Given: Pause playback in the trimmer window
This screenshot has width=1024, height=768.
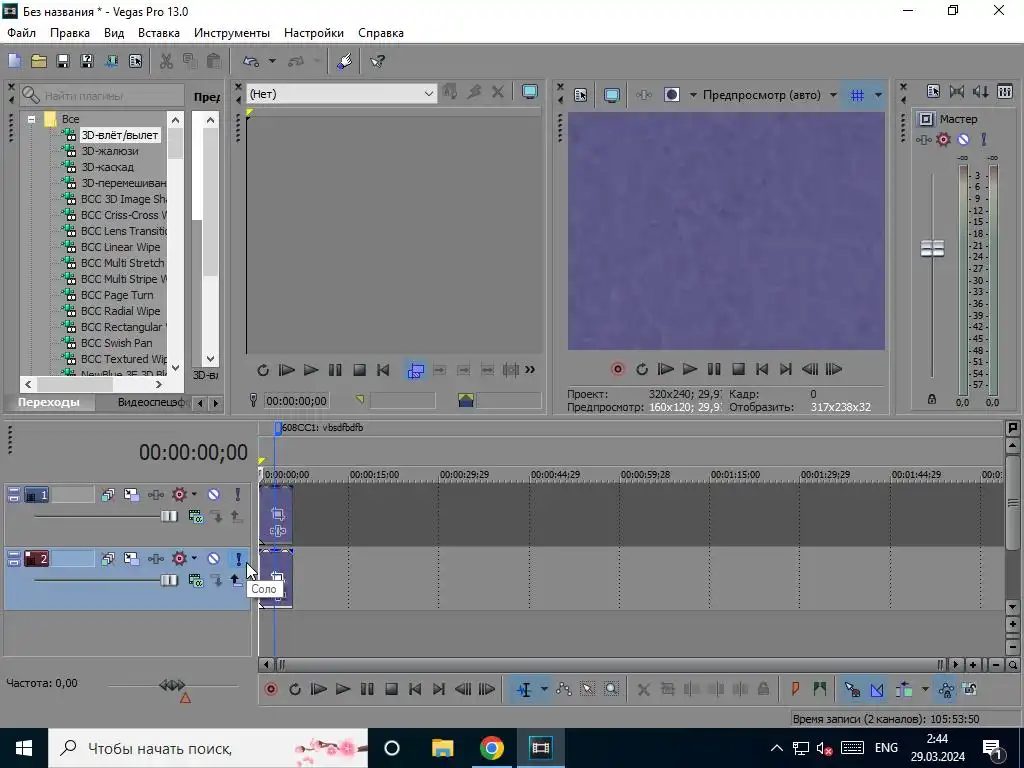Looking at the screenshot, I should click(335, 370).
